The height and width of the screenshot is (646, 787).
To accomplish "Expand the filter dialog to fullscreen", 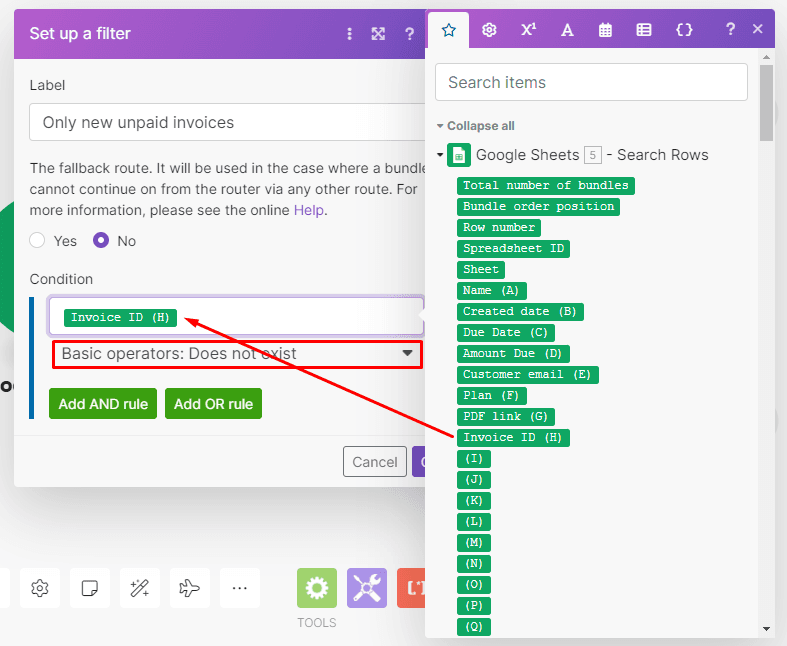I will click(378, 34).
